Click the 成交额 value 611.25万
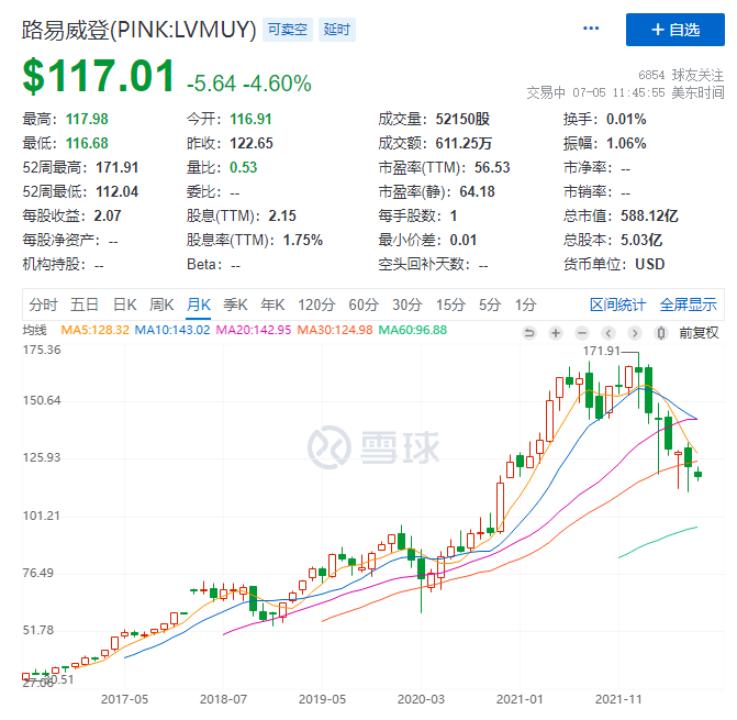 pyautogui.click(x=463, y=143)
